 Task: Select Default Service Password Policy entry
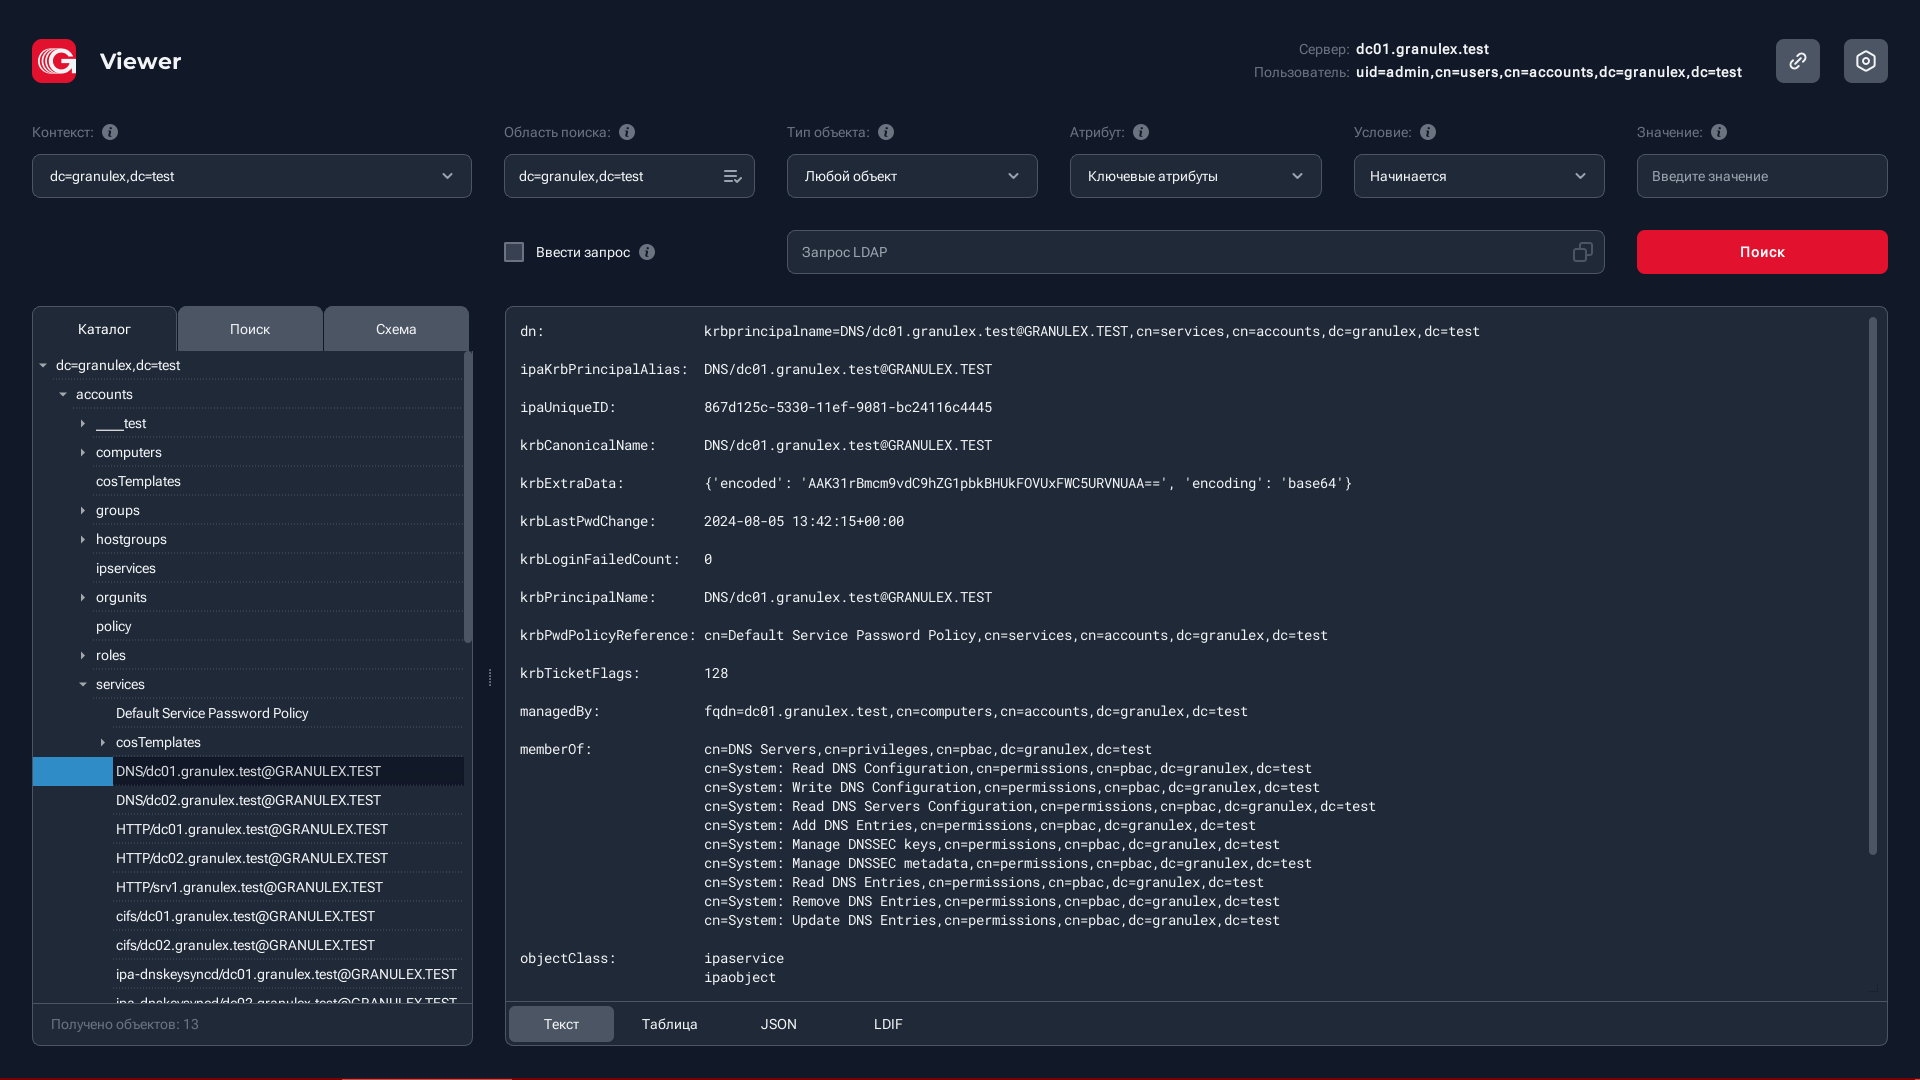(212, 714)
